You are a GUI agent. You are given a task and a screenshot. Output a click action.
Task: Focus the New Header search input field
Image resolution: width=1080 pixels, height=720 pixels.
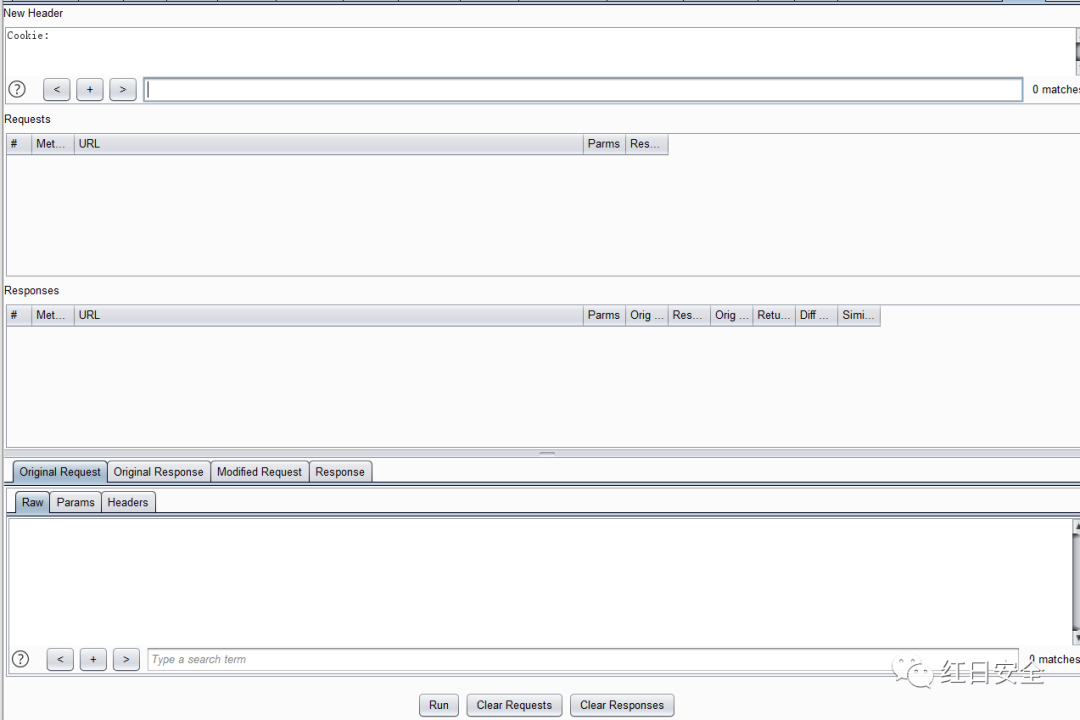(x=583, y=90)
